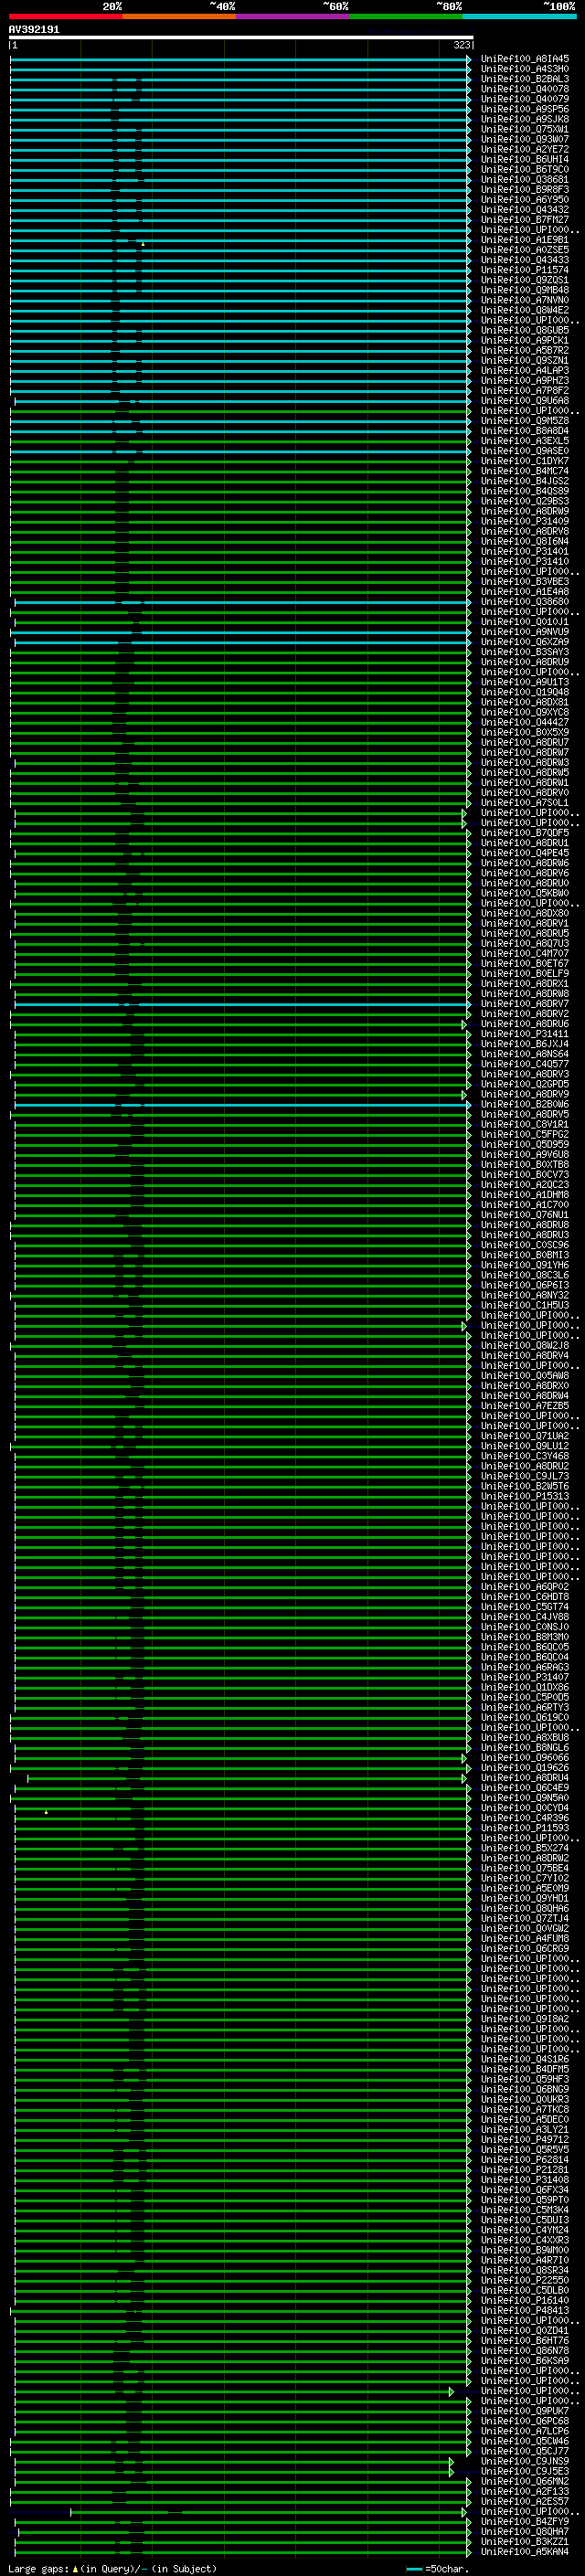Click the orange ~40% identity legend segment
585x2576 pixels.
coord(179,17)
